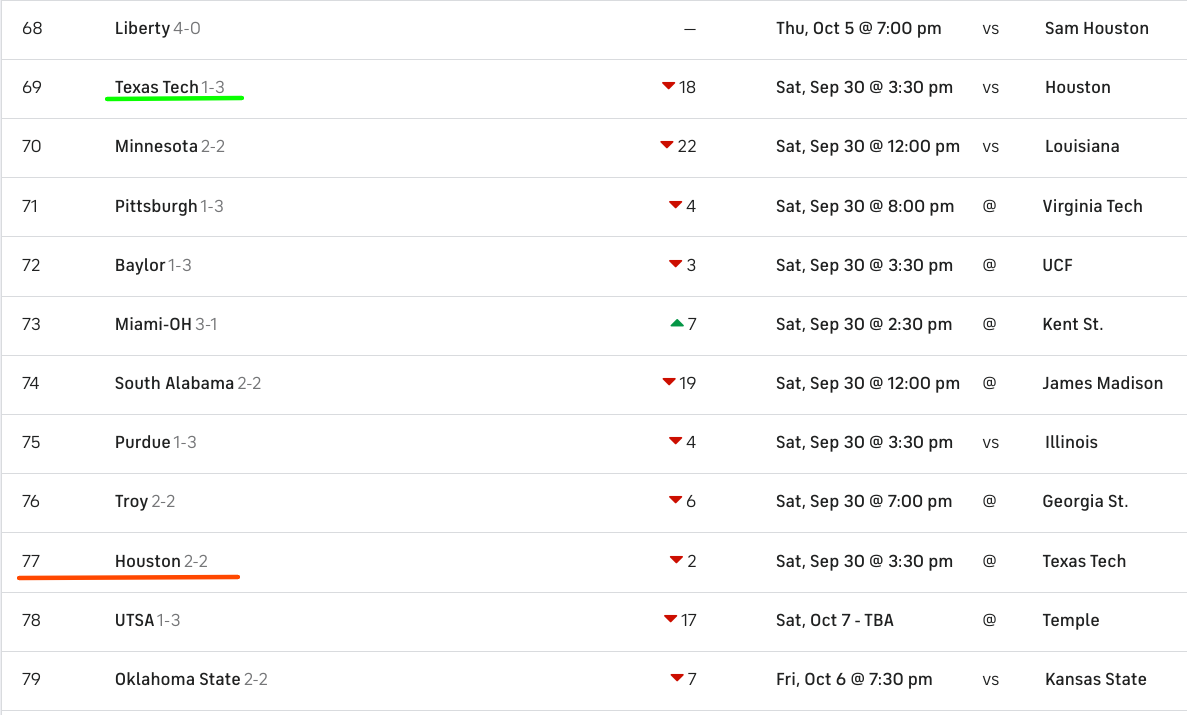Click the UTSA game date Sat, Oct 7 - TBA
This screenshot has height=715, width=1187.
click(x=834, y=620)
